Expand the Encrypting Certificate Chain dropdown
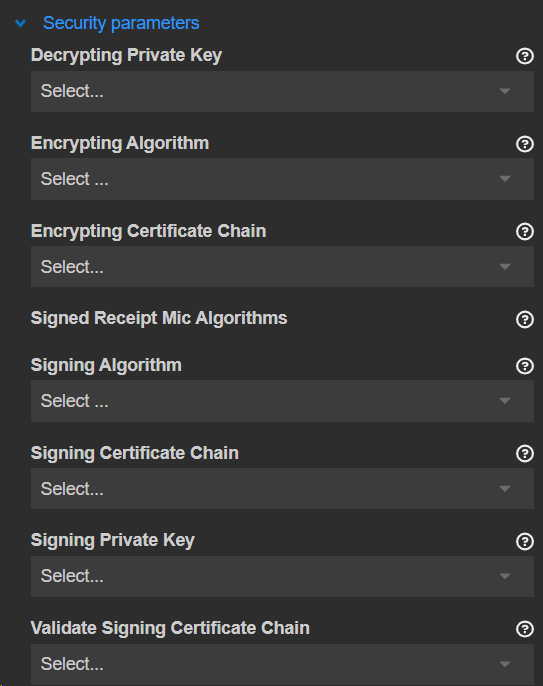The width and height of the screenshot is (543, 686). click(282, 267)
